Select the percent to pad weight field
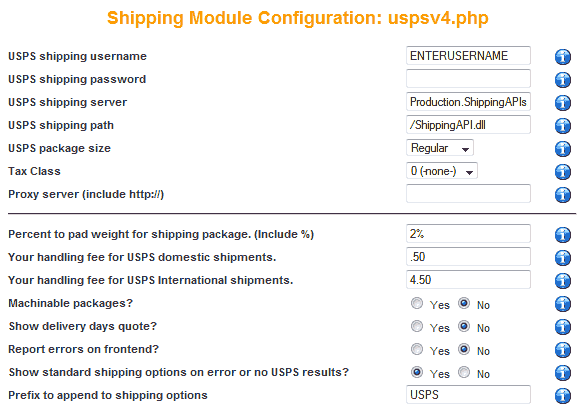 pyautogui.click(x=468, y=234)
